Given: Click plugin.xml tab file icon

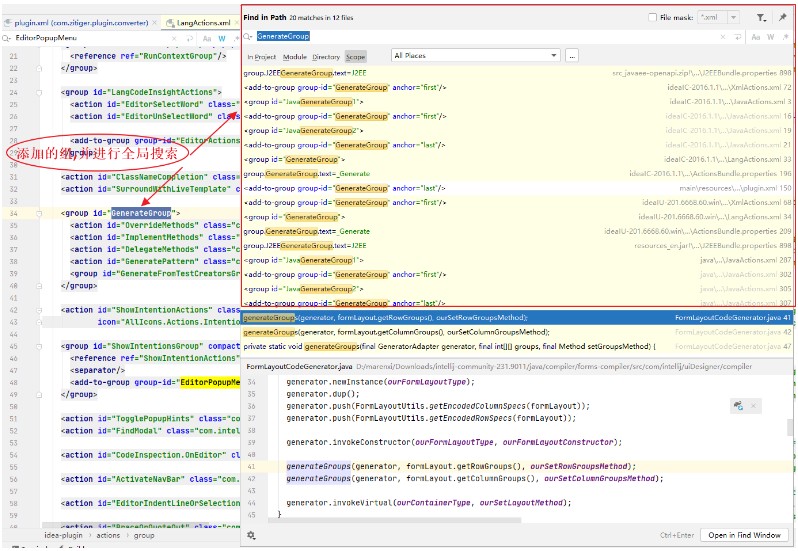Looking at the screenshot, I should [8, 23].
